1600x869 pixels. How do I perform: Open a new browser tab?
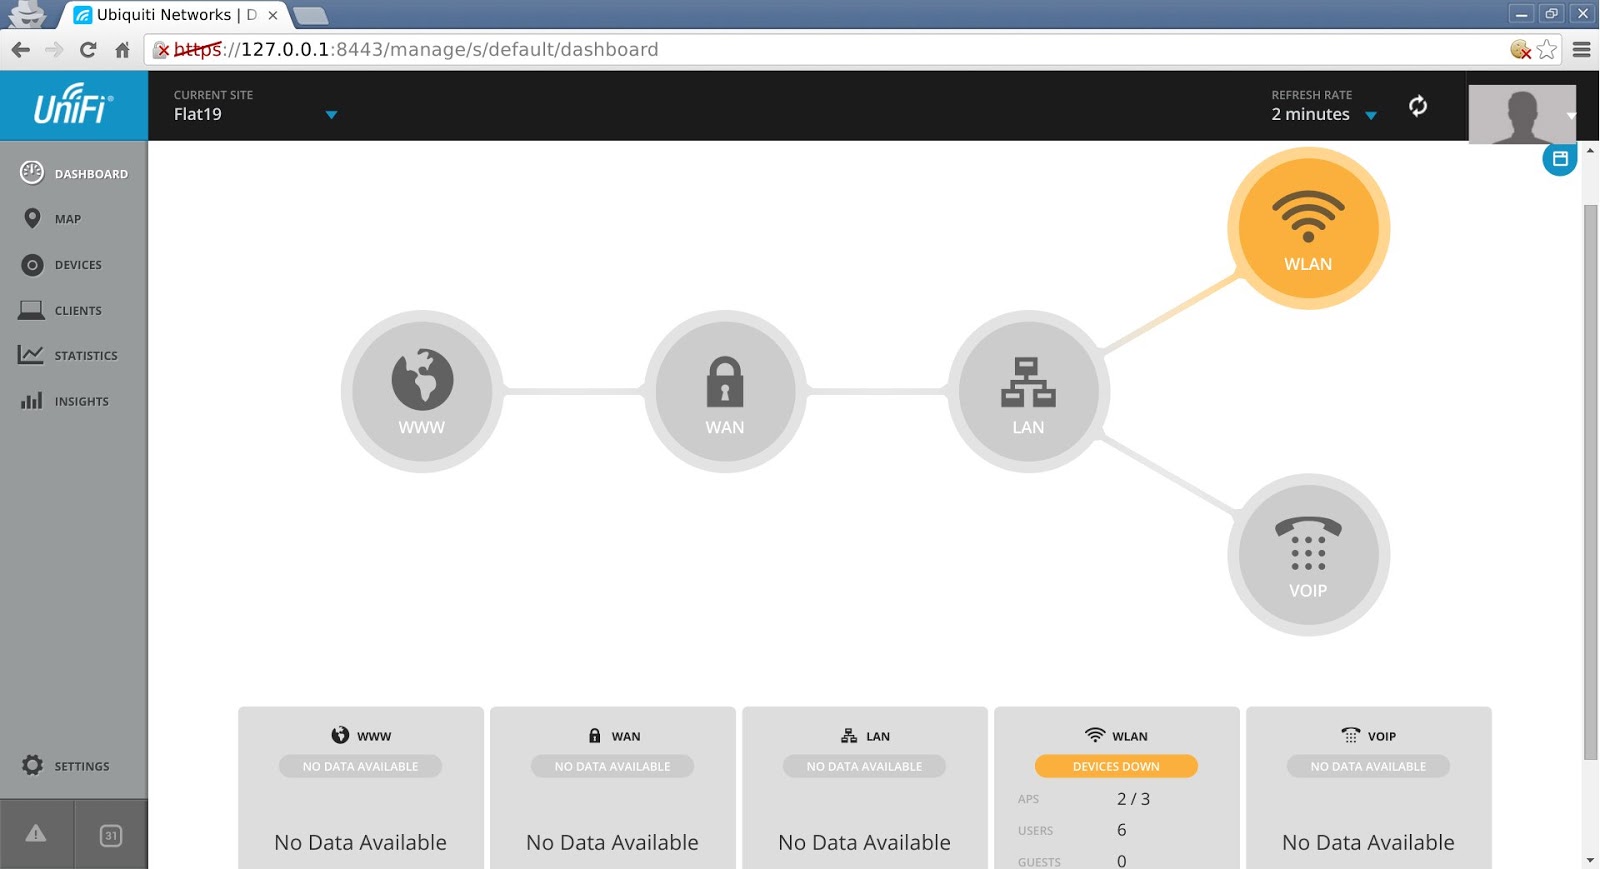pos(311,15)
